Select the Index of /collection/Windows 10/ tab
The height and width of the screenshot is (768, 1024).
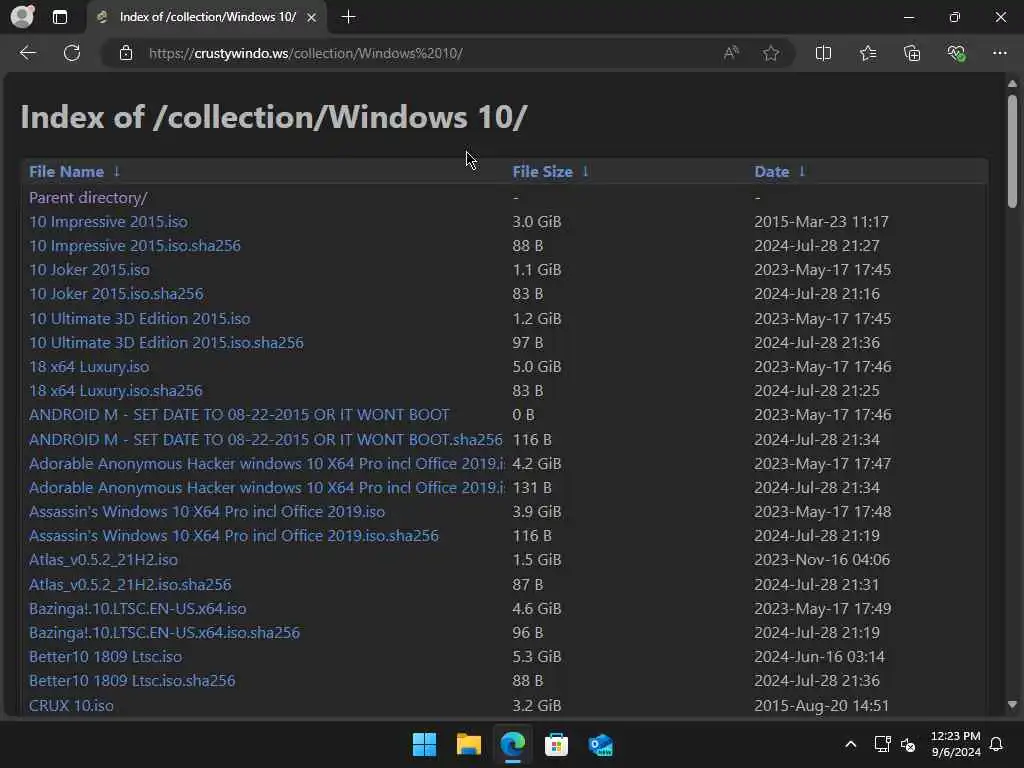(207, 17)
